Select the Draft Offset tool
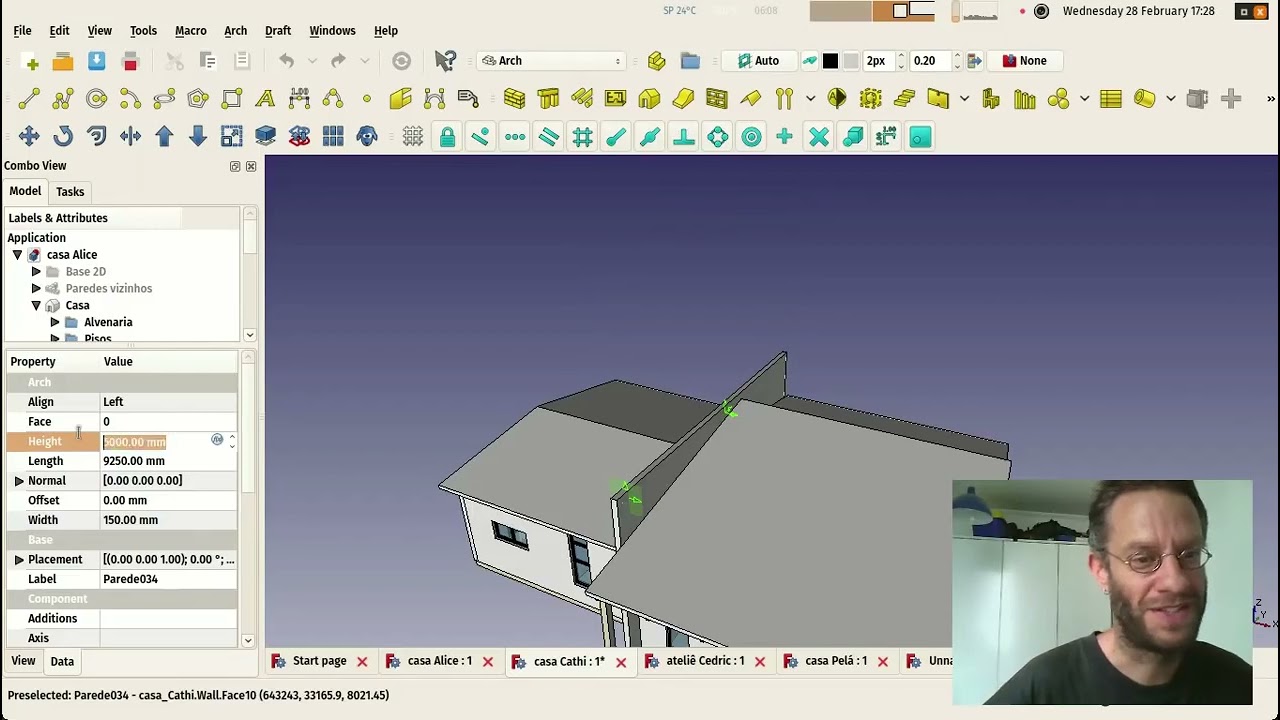Screen dimensions: 1280x720 (97, 136)
